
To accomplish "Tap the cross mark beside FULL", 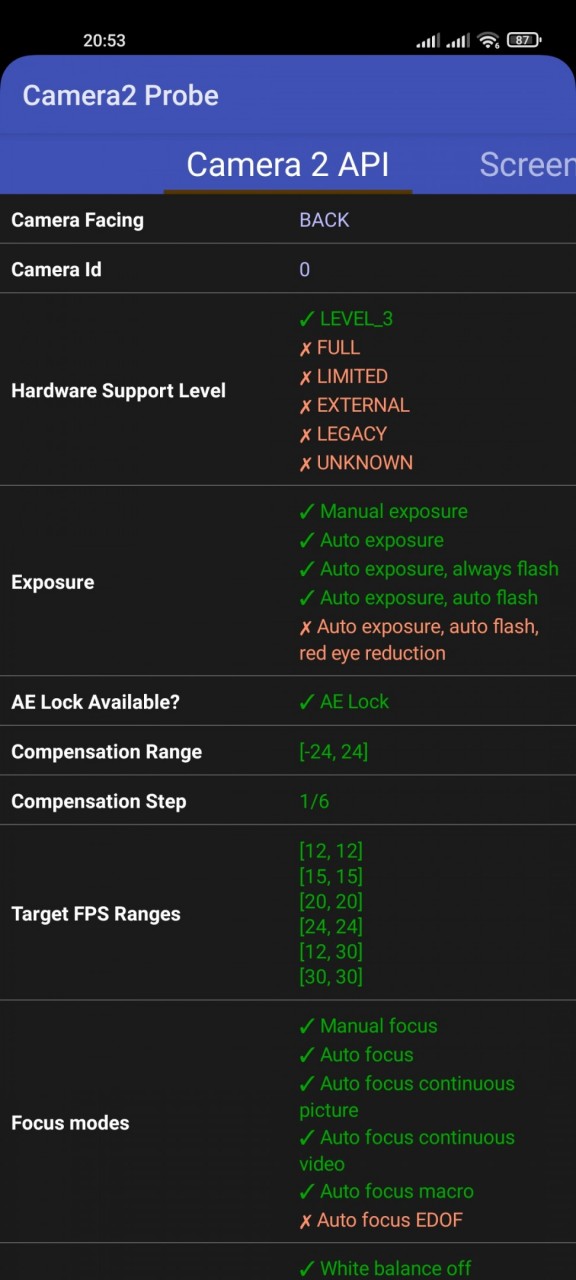I will (306, 348).
